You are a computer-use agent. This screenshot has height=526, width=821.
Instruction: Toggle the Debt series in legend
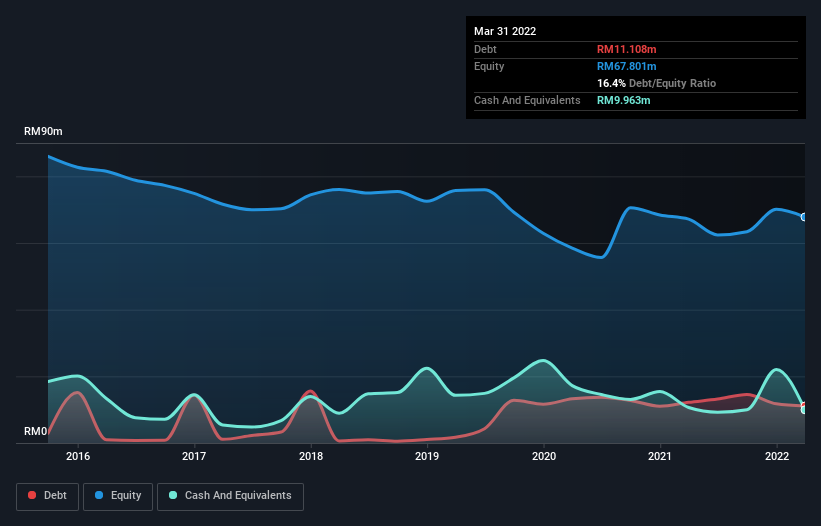pyautogui.click(x=48, y=496)
